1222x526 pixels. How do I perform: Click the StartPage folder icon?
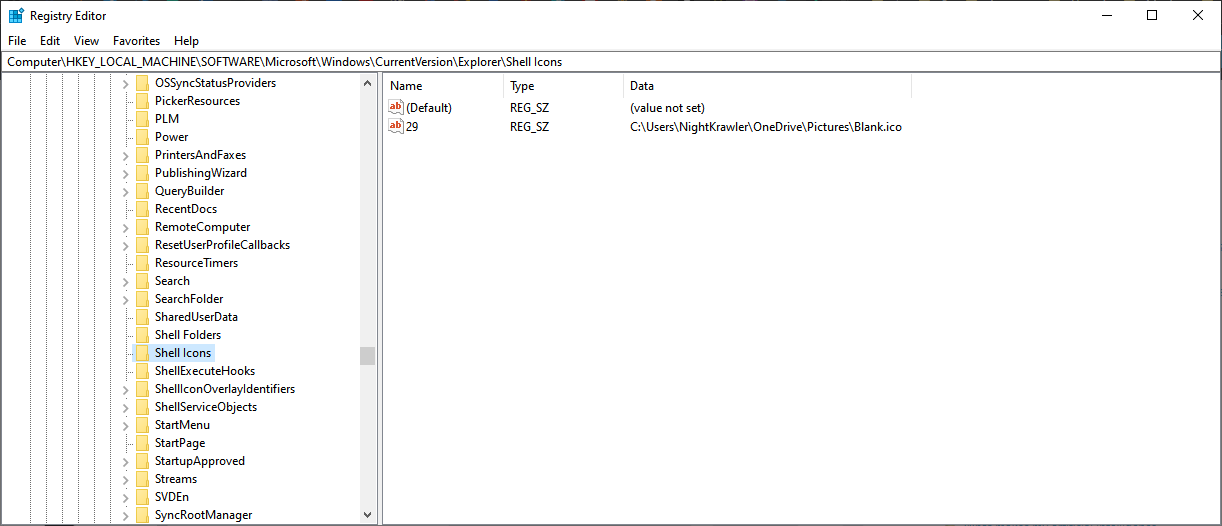pos(142,443)
